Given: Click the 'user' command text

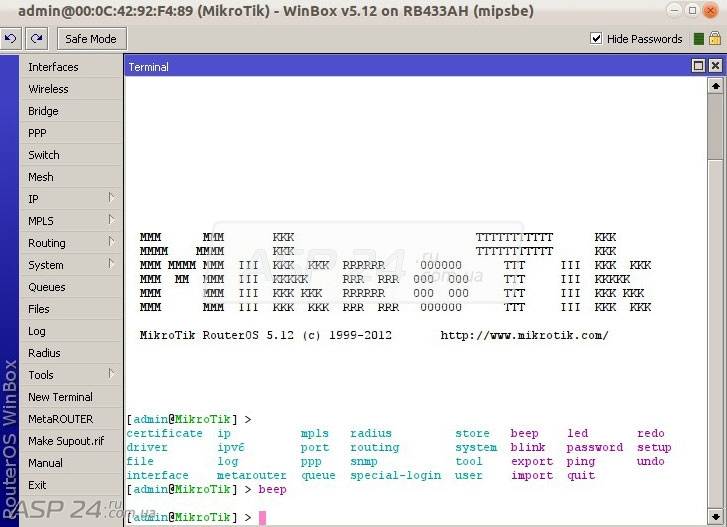Looking at the screenshot, I should coord(468,475).
